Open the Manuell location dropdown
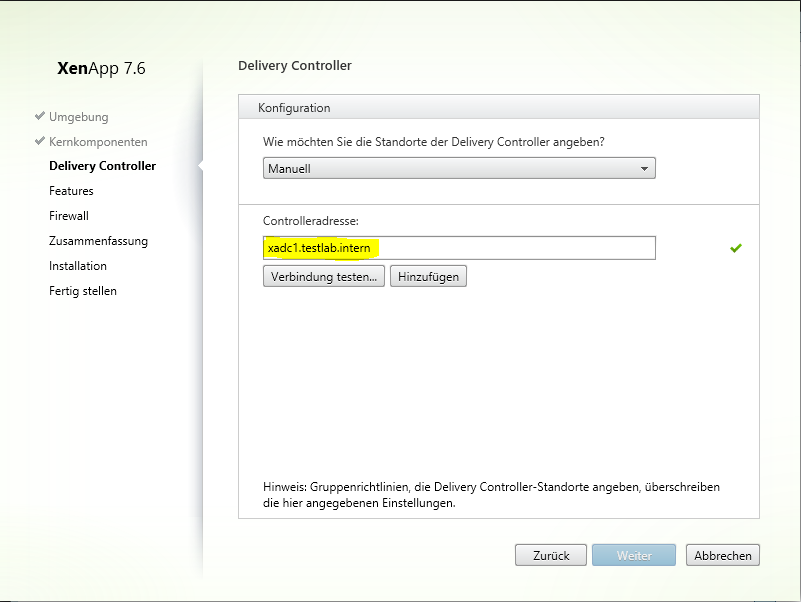 (x=459, y=168)
